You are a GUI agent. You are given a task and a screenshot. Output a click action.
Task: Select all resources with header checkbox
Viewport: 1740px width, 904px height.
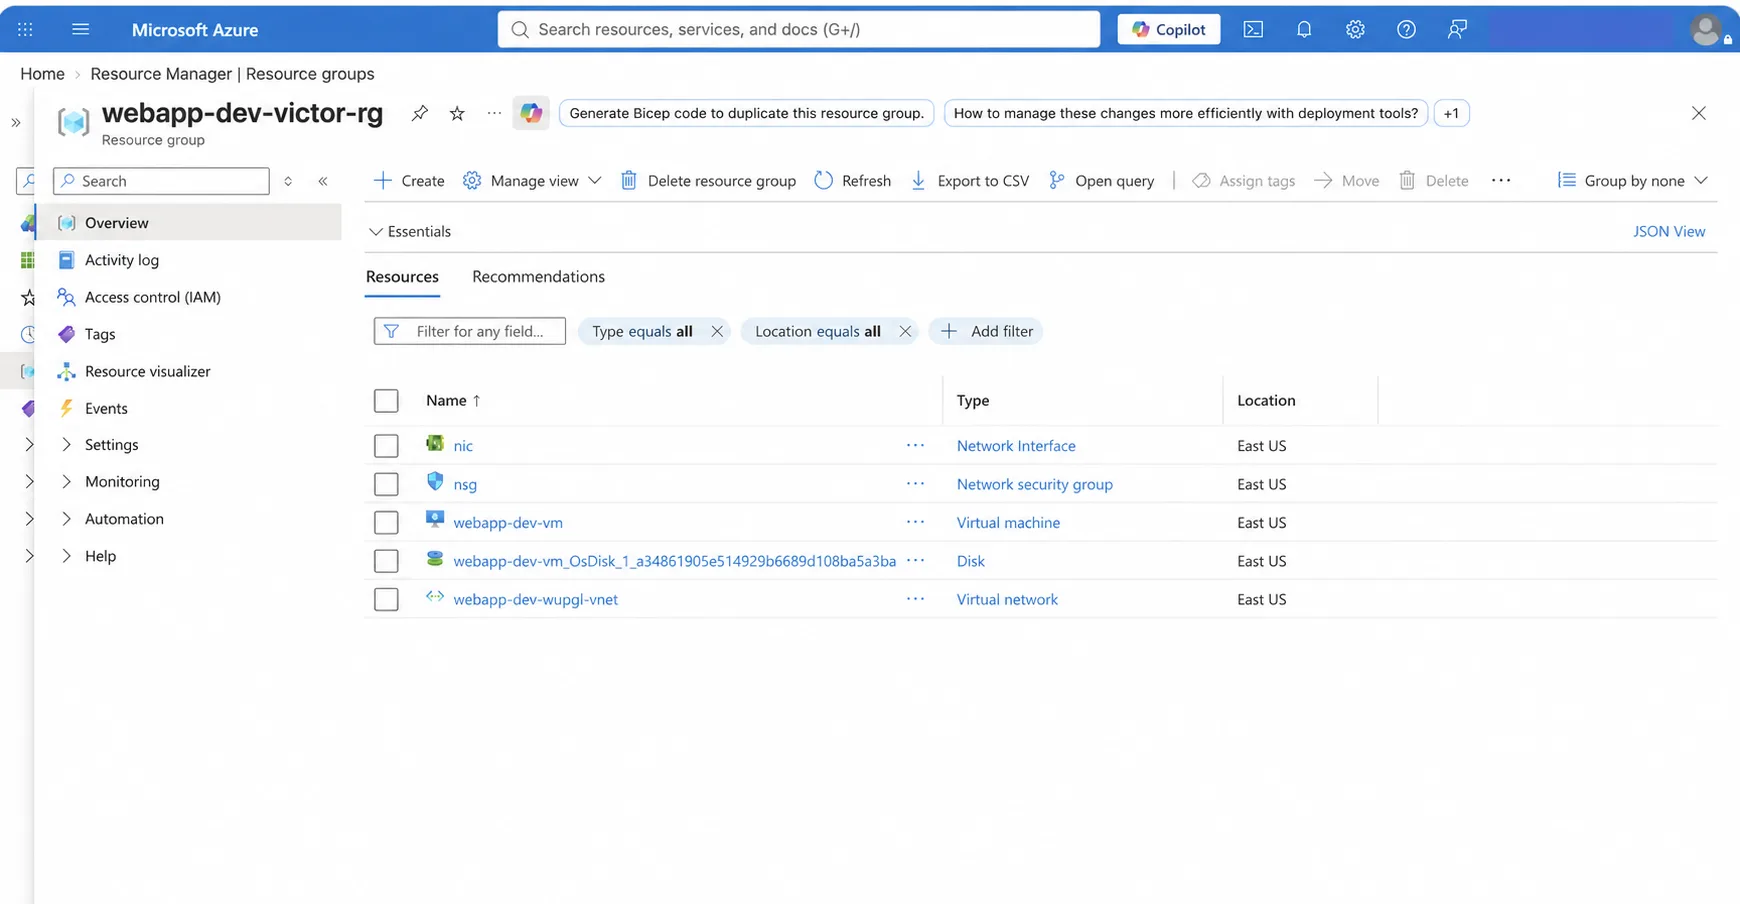coord(386,401)
